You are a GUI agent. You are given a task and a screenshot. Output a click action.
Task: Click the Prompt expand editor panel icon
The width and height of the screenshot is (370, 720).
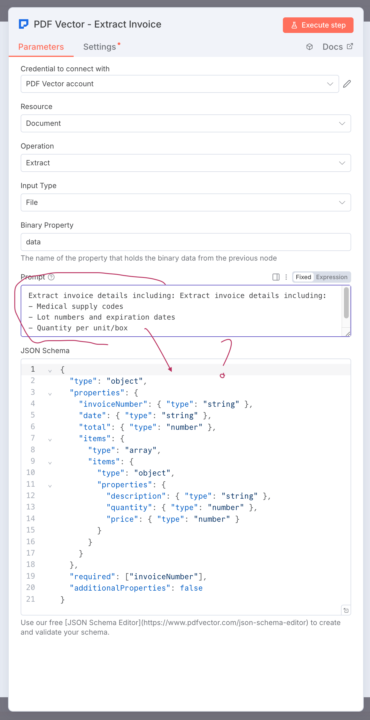pos(276,277)
